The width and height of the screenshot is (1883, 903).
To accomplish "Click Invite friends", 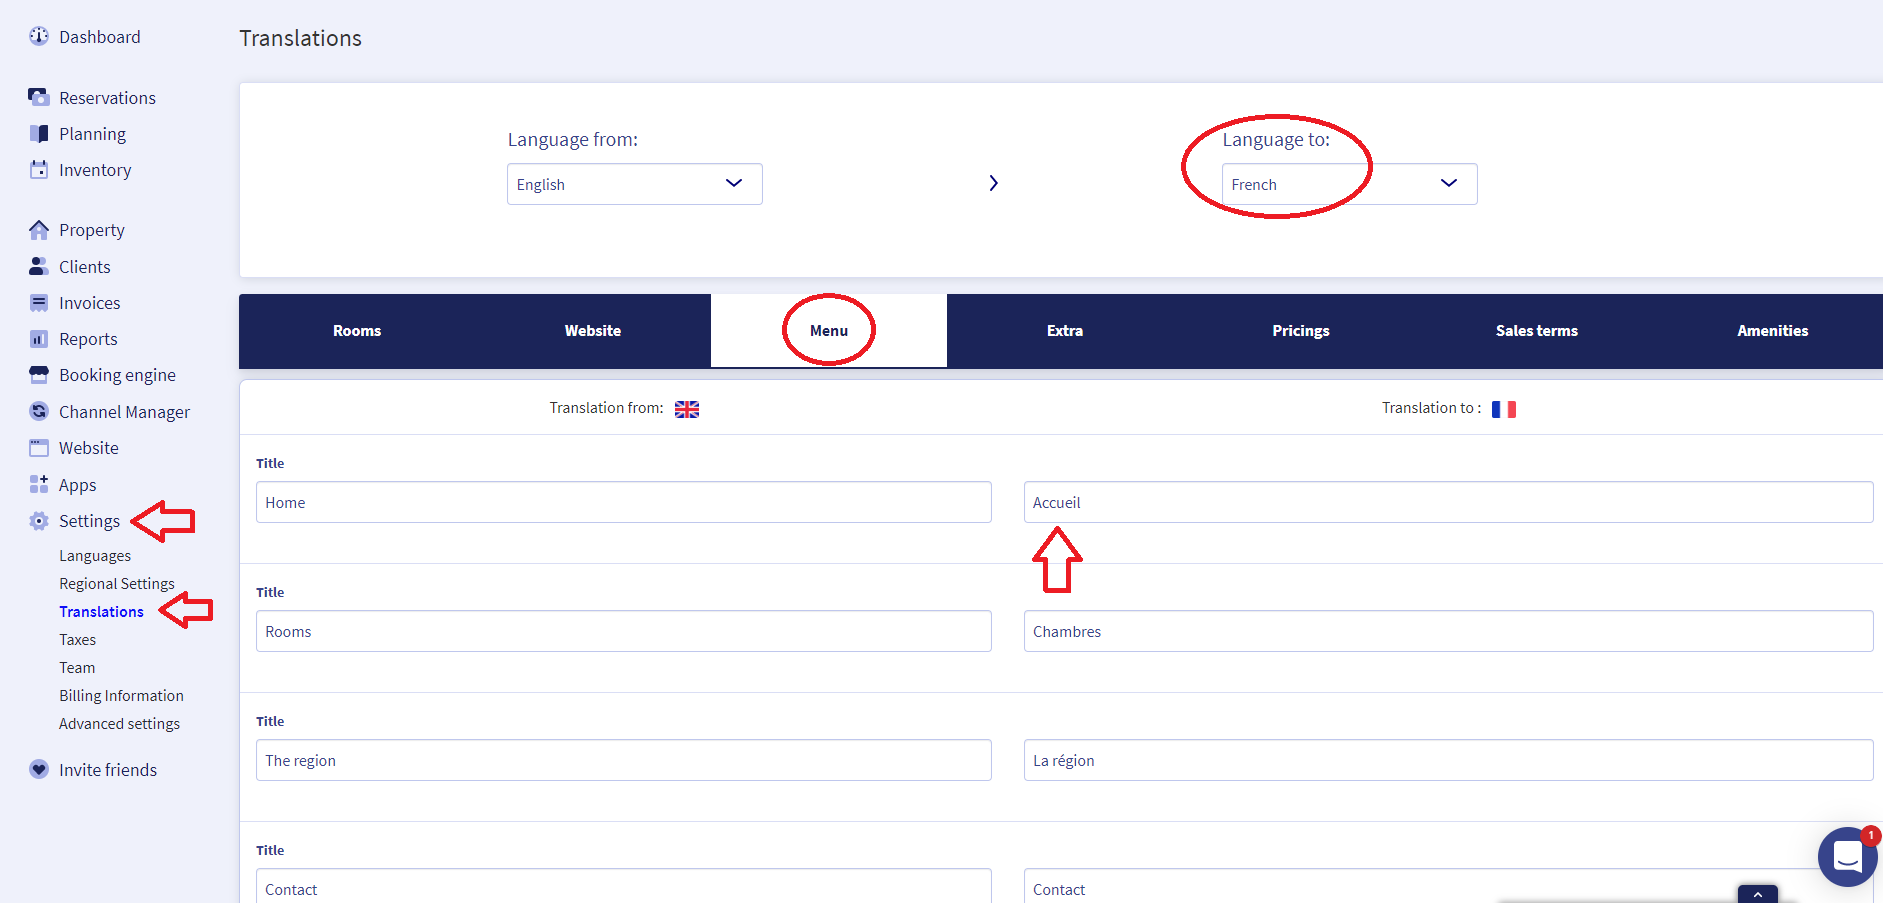I will 108,770.
